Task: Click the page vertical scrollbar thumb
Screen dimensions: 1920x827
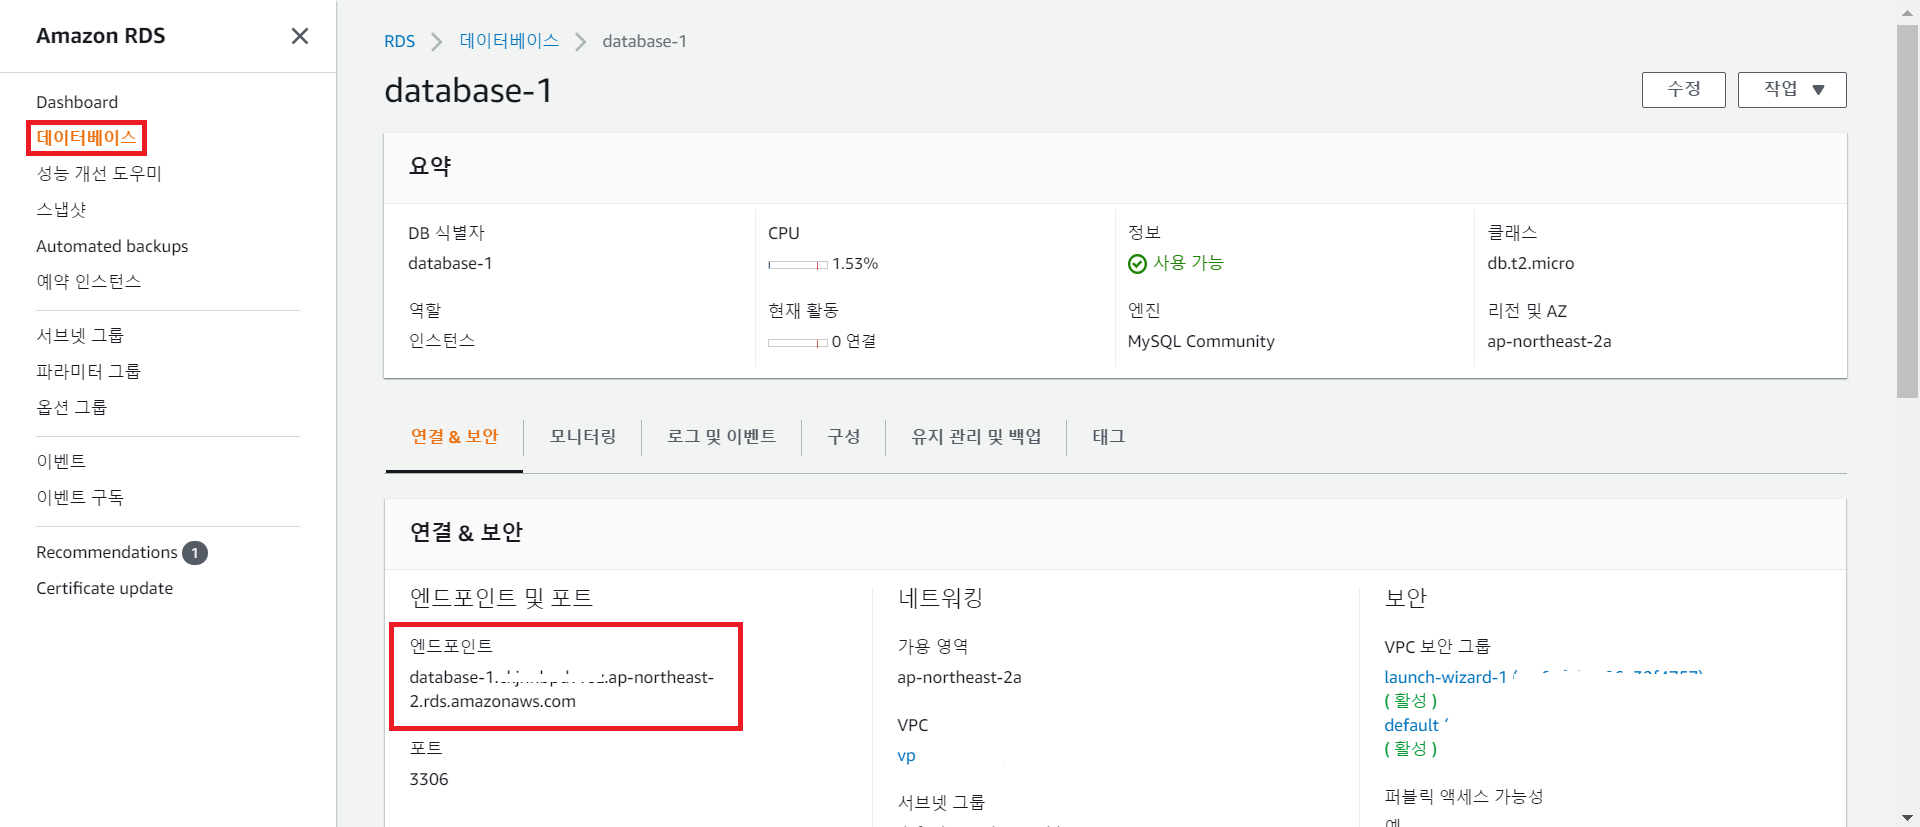Action: [1907, 211]
